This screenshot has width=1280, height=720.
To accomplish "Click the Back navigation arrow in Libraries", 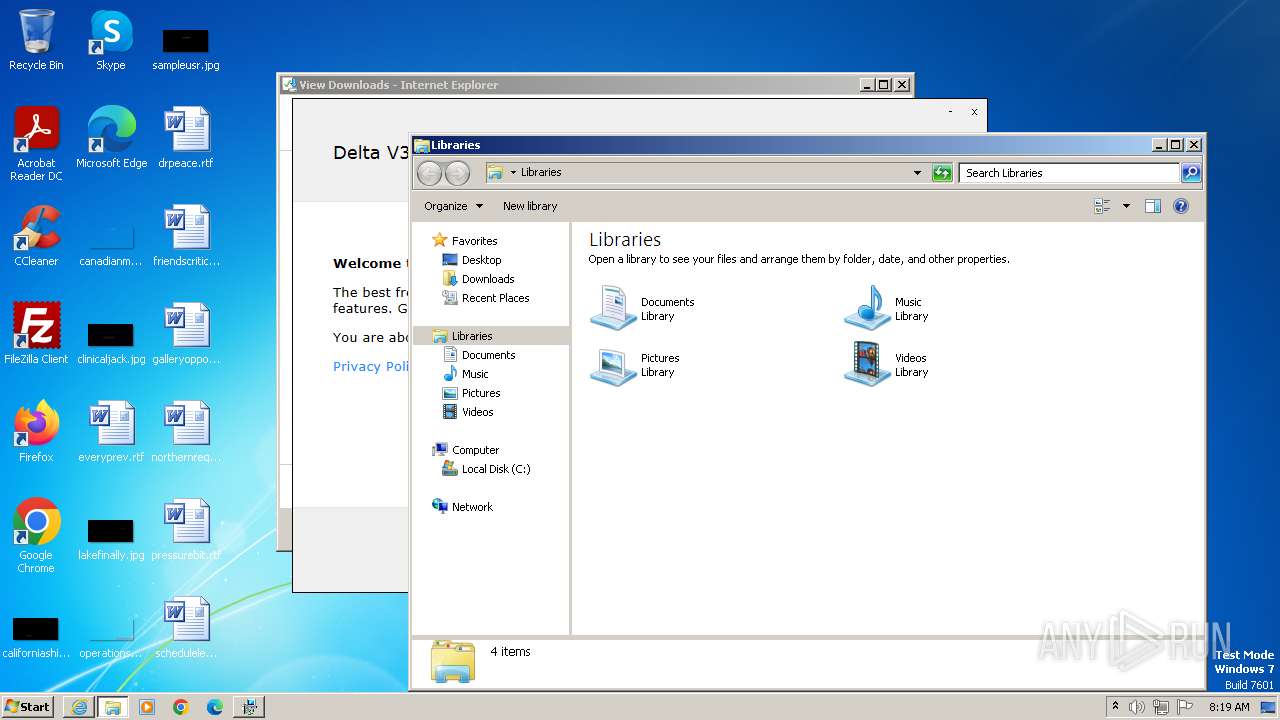I will [x=429, y=173].
